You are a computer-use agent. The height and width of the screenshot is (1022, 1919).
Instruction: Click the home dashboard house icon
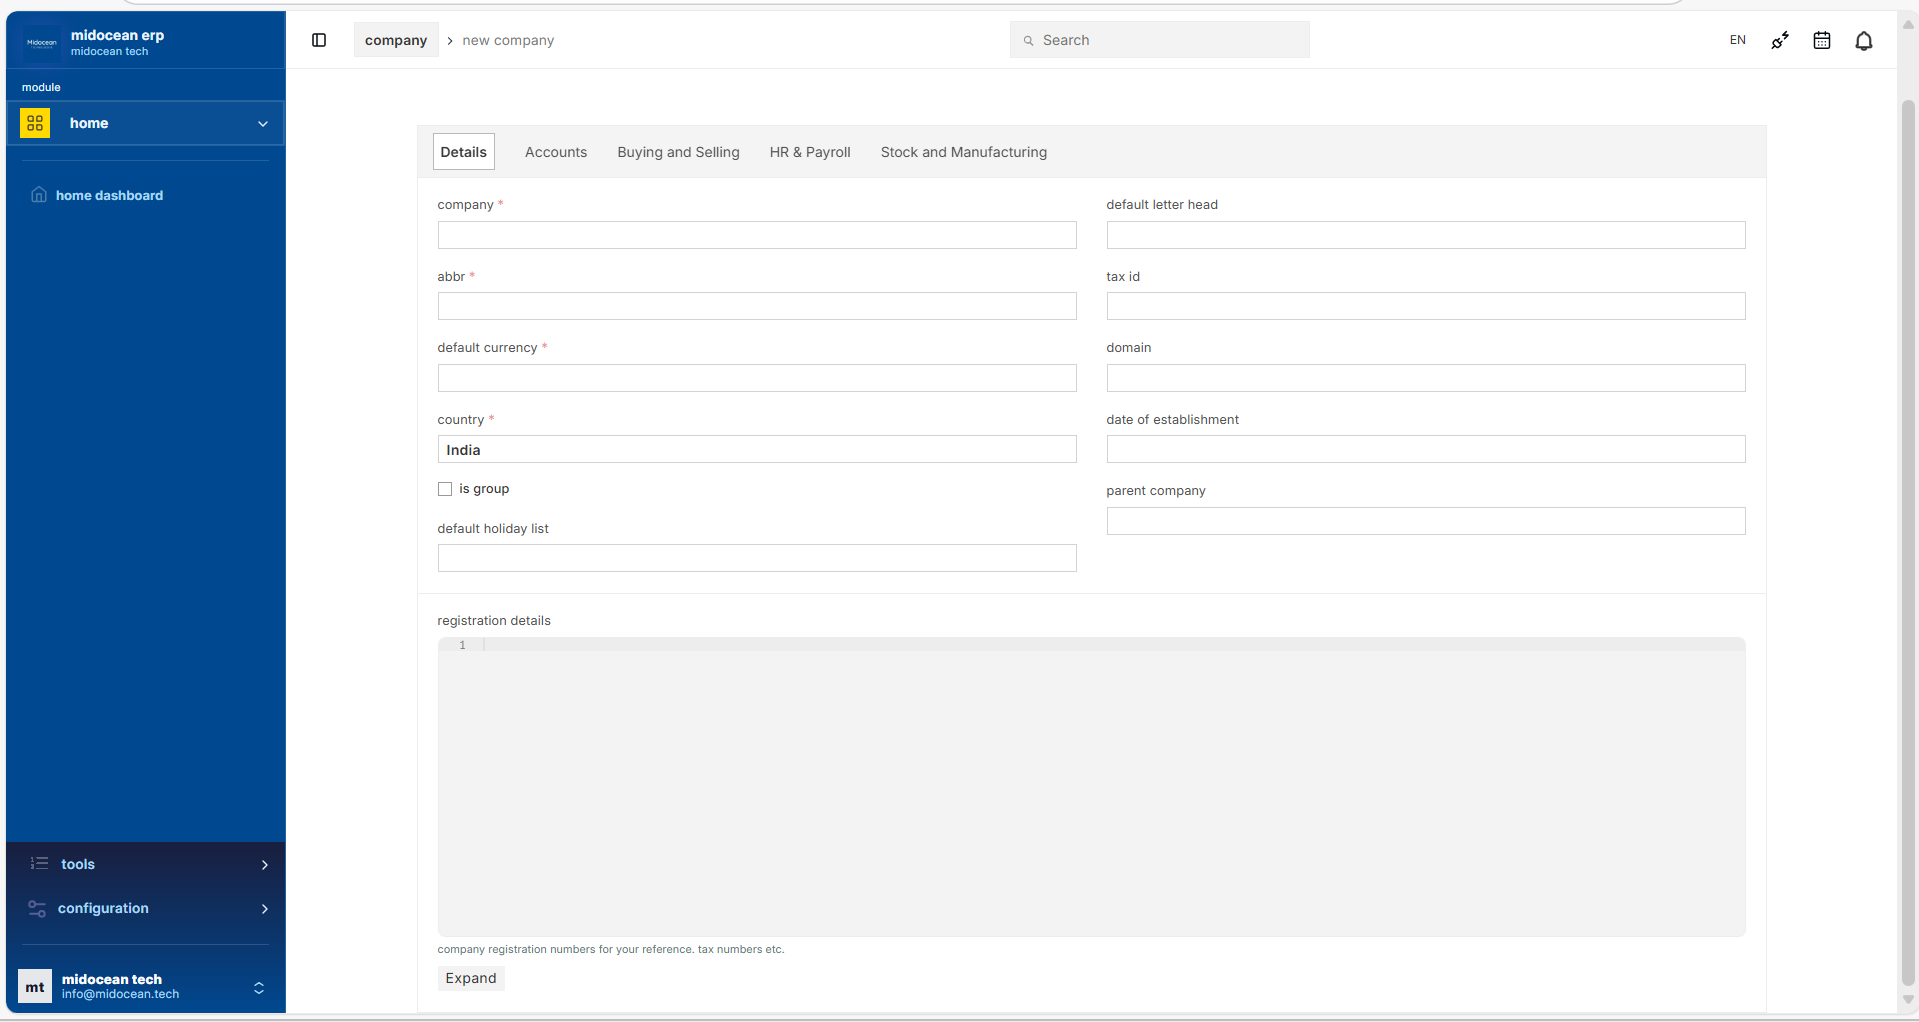click(39, 195)
